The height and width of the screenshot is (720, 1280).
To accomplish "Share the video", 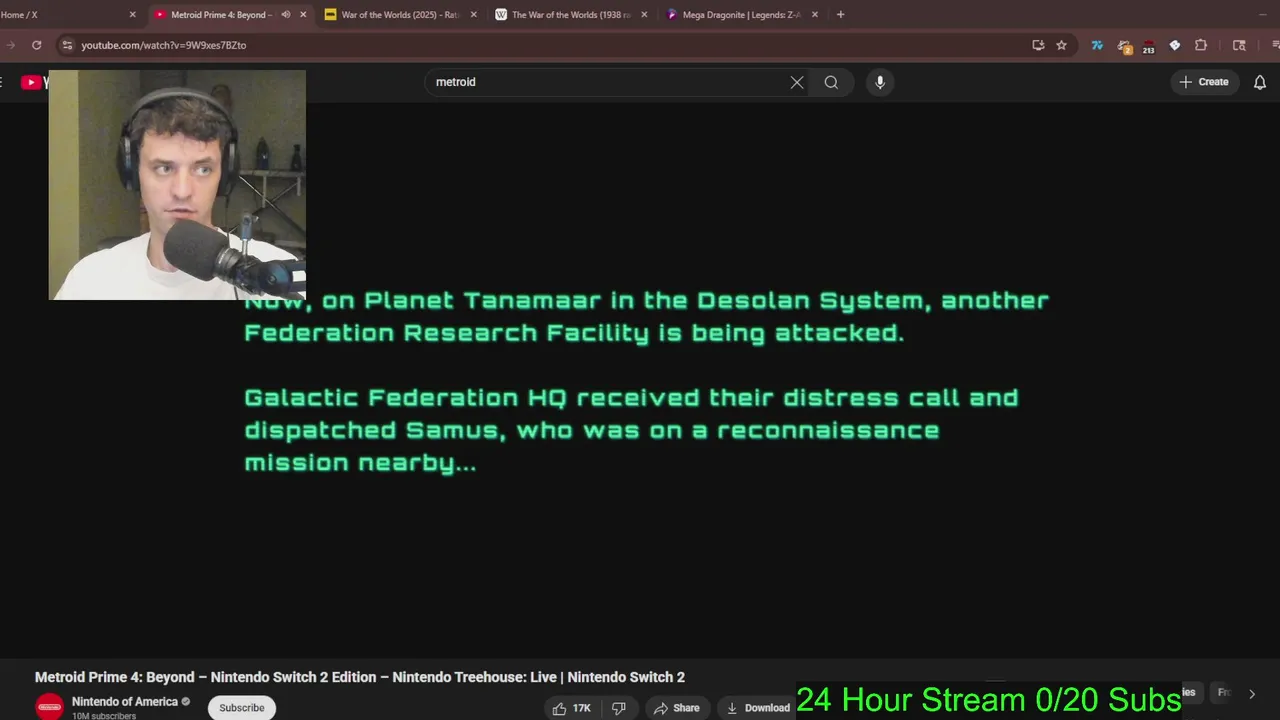I will click(677, 708).
